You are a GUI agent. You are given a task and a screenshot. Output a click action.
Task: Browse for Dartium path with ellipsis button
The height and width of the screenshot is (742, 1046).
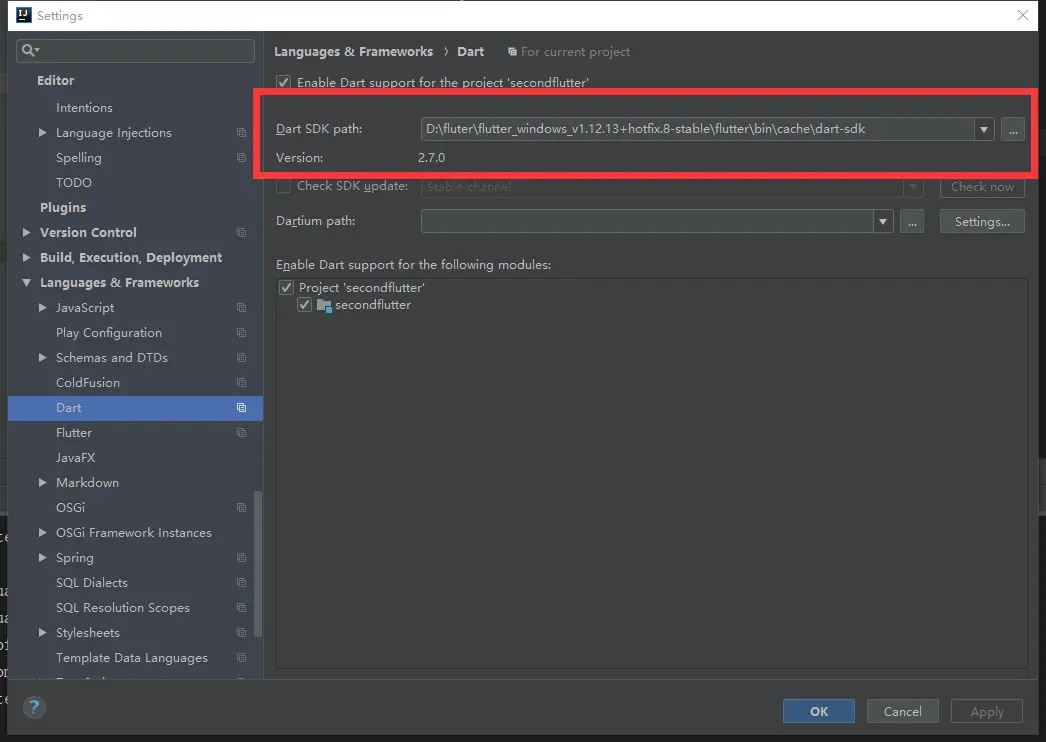tap(912, 222)
